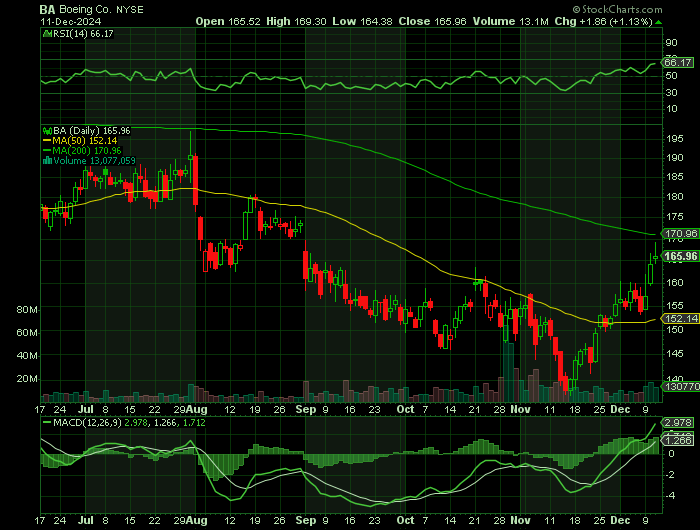Click 'Dec' on the bottom MACD date axis
The image size is (700, 530).
tap(621, 520)
